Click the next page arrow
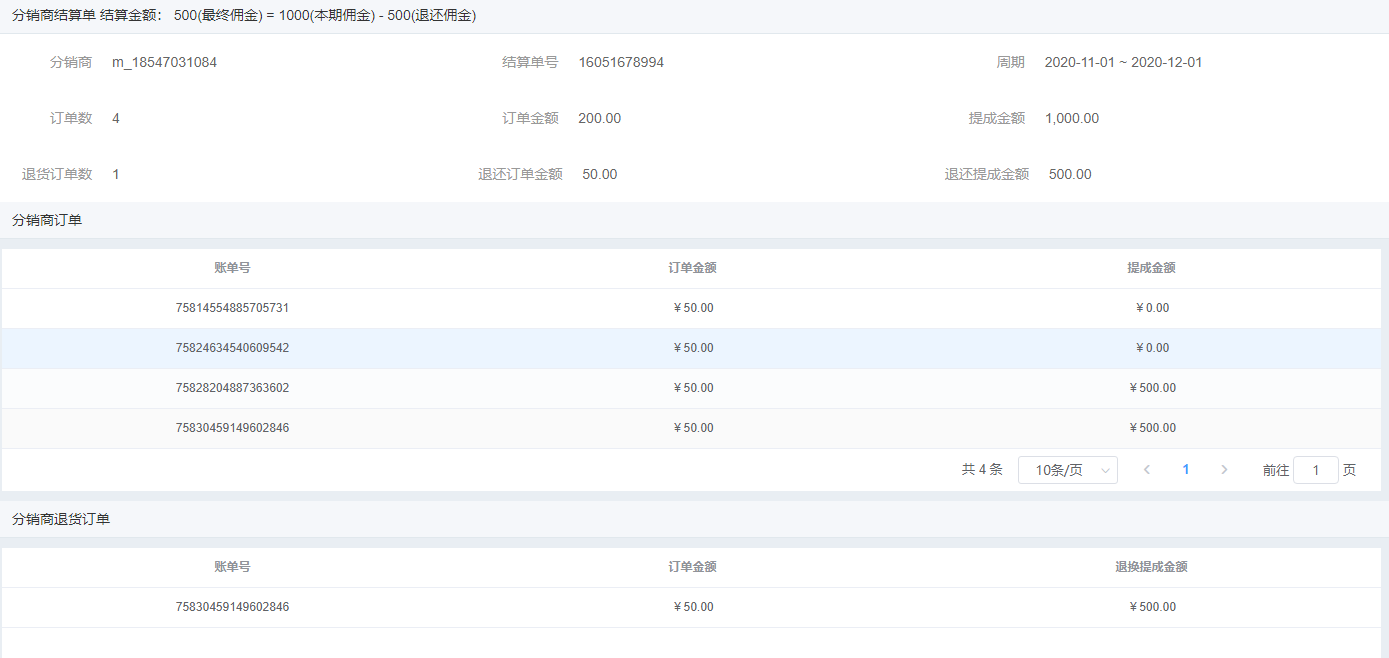 (x=1224, y=470)
